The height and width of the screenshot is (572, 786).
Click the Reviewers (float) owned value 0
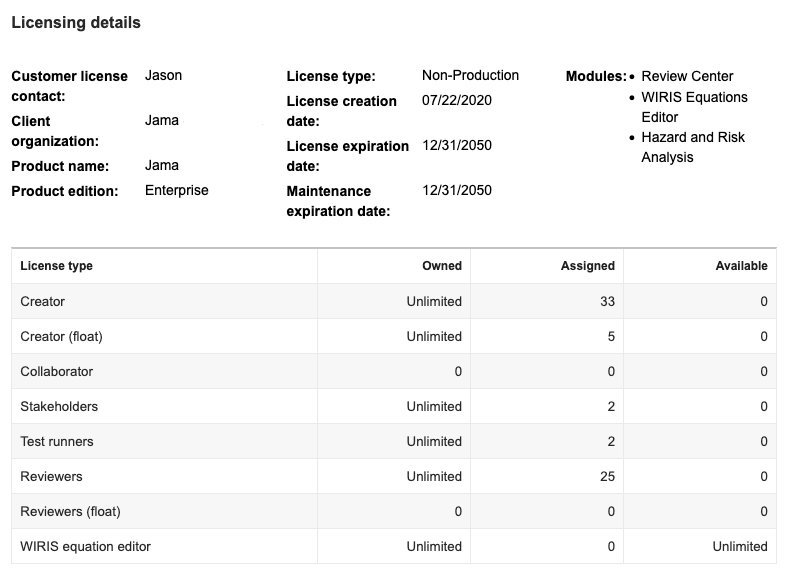(458, 512)
